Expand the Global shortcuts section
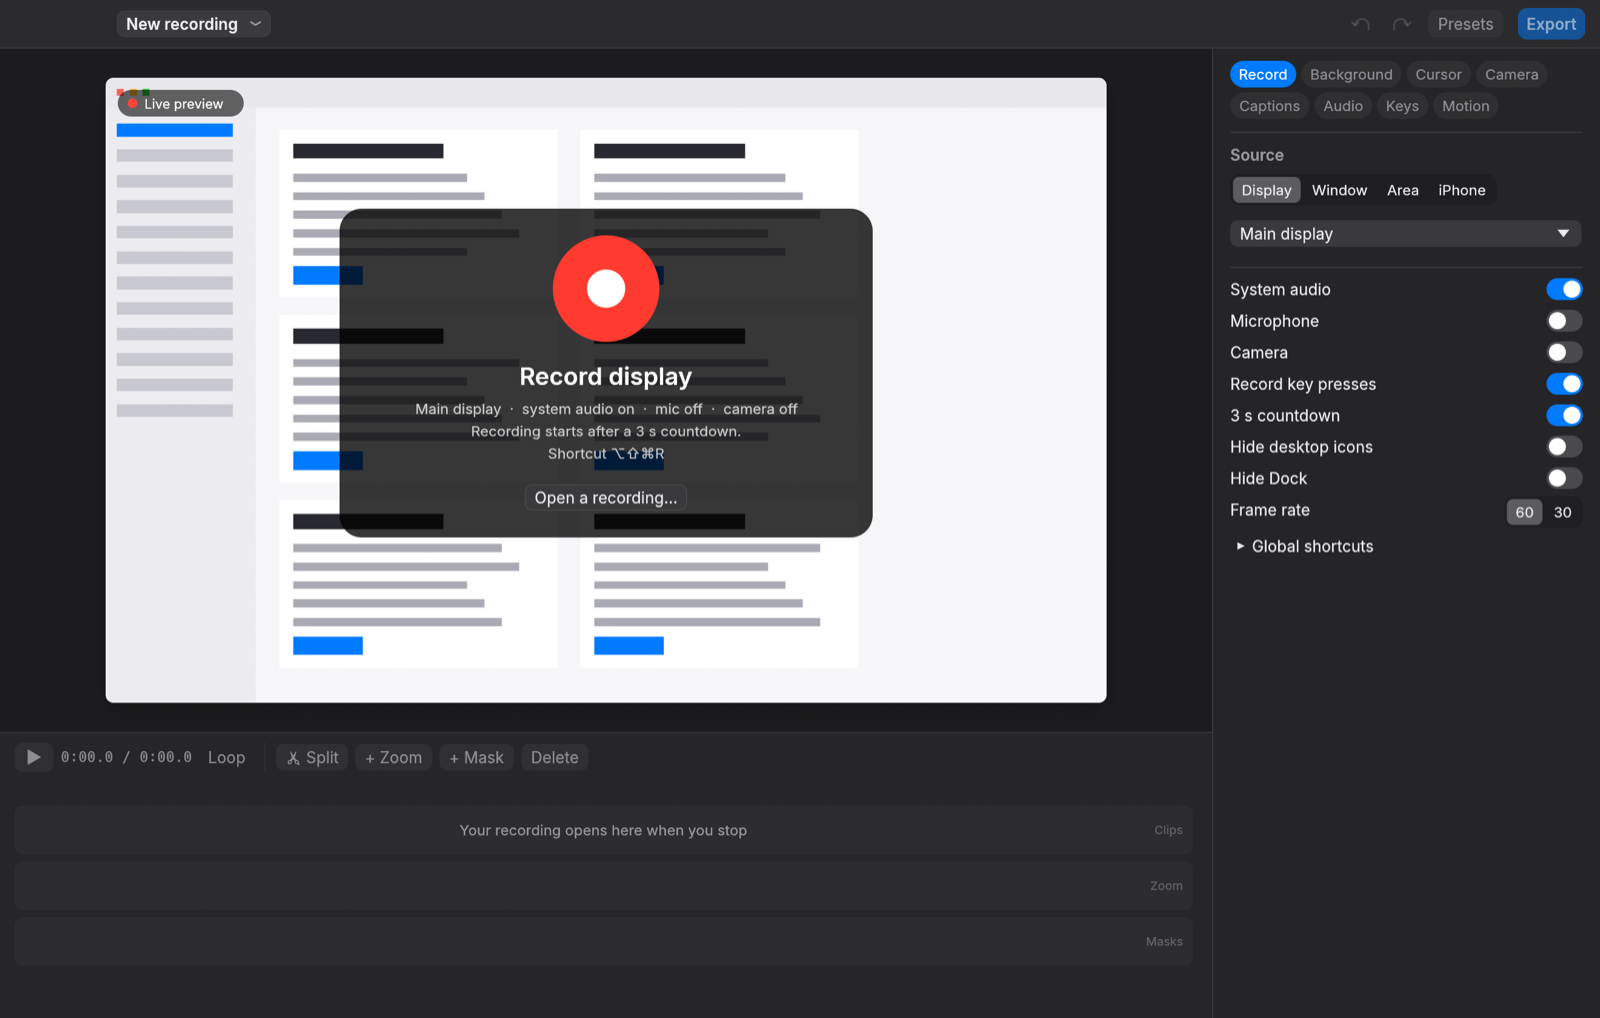 pos(1305,546)
